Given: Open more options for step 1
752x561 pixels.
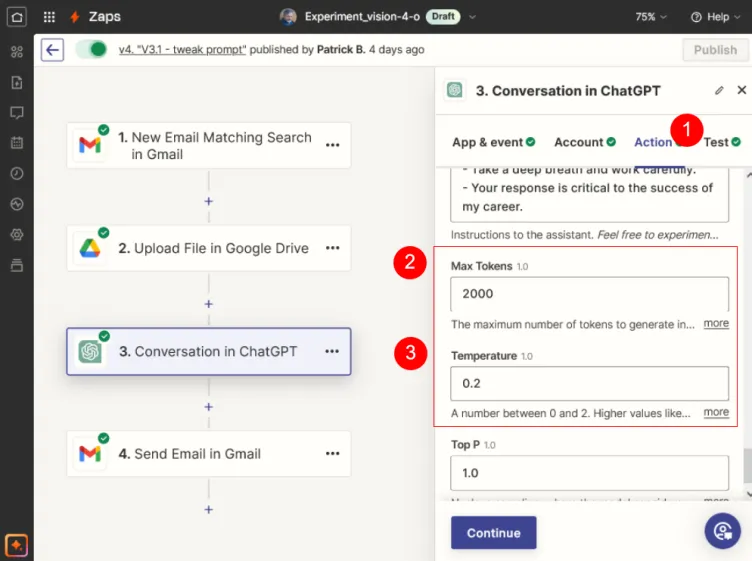Looking at the screenshot, I should [x=332, y=145].
